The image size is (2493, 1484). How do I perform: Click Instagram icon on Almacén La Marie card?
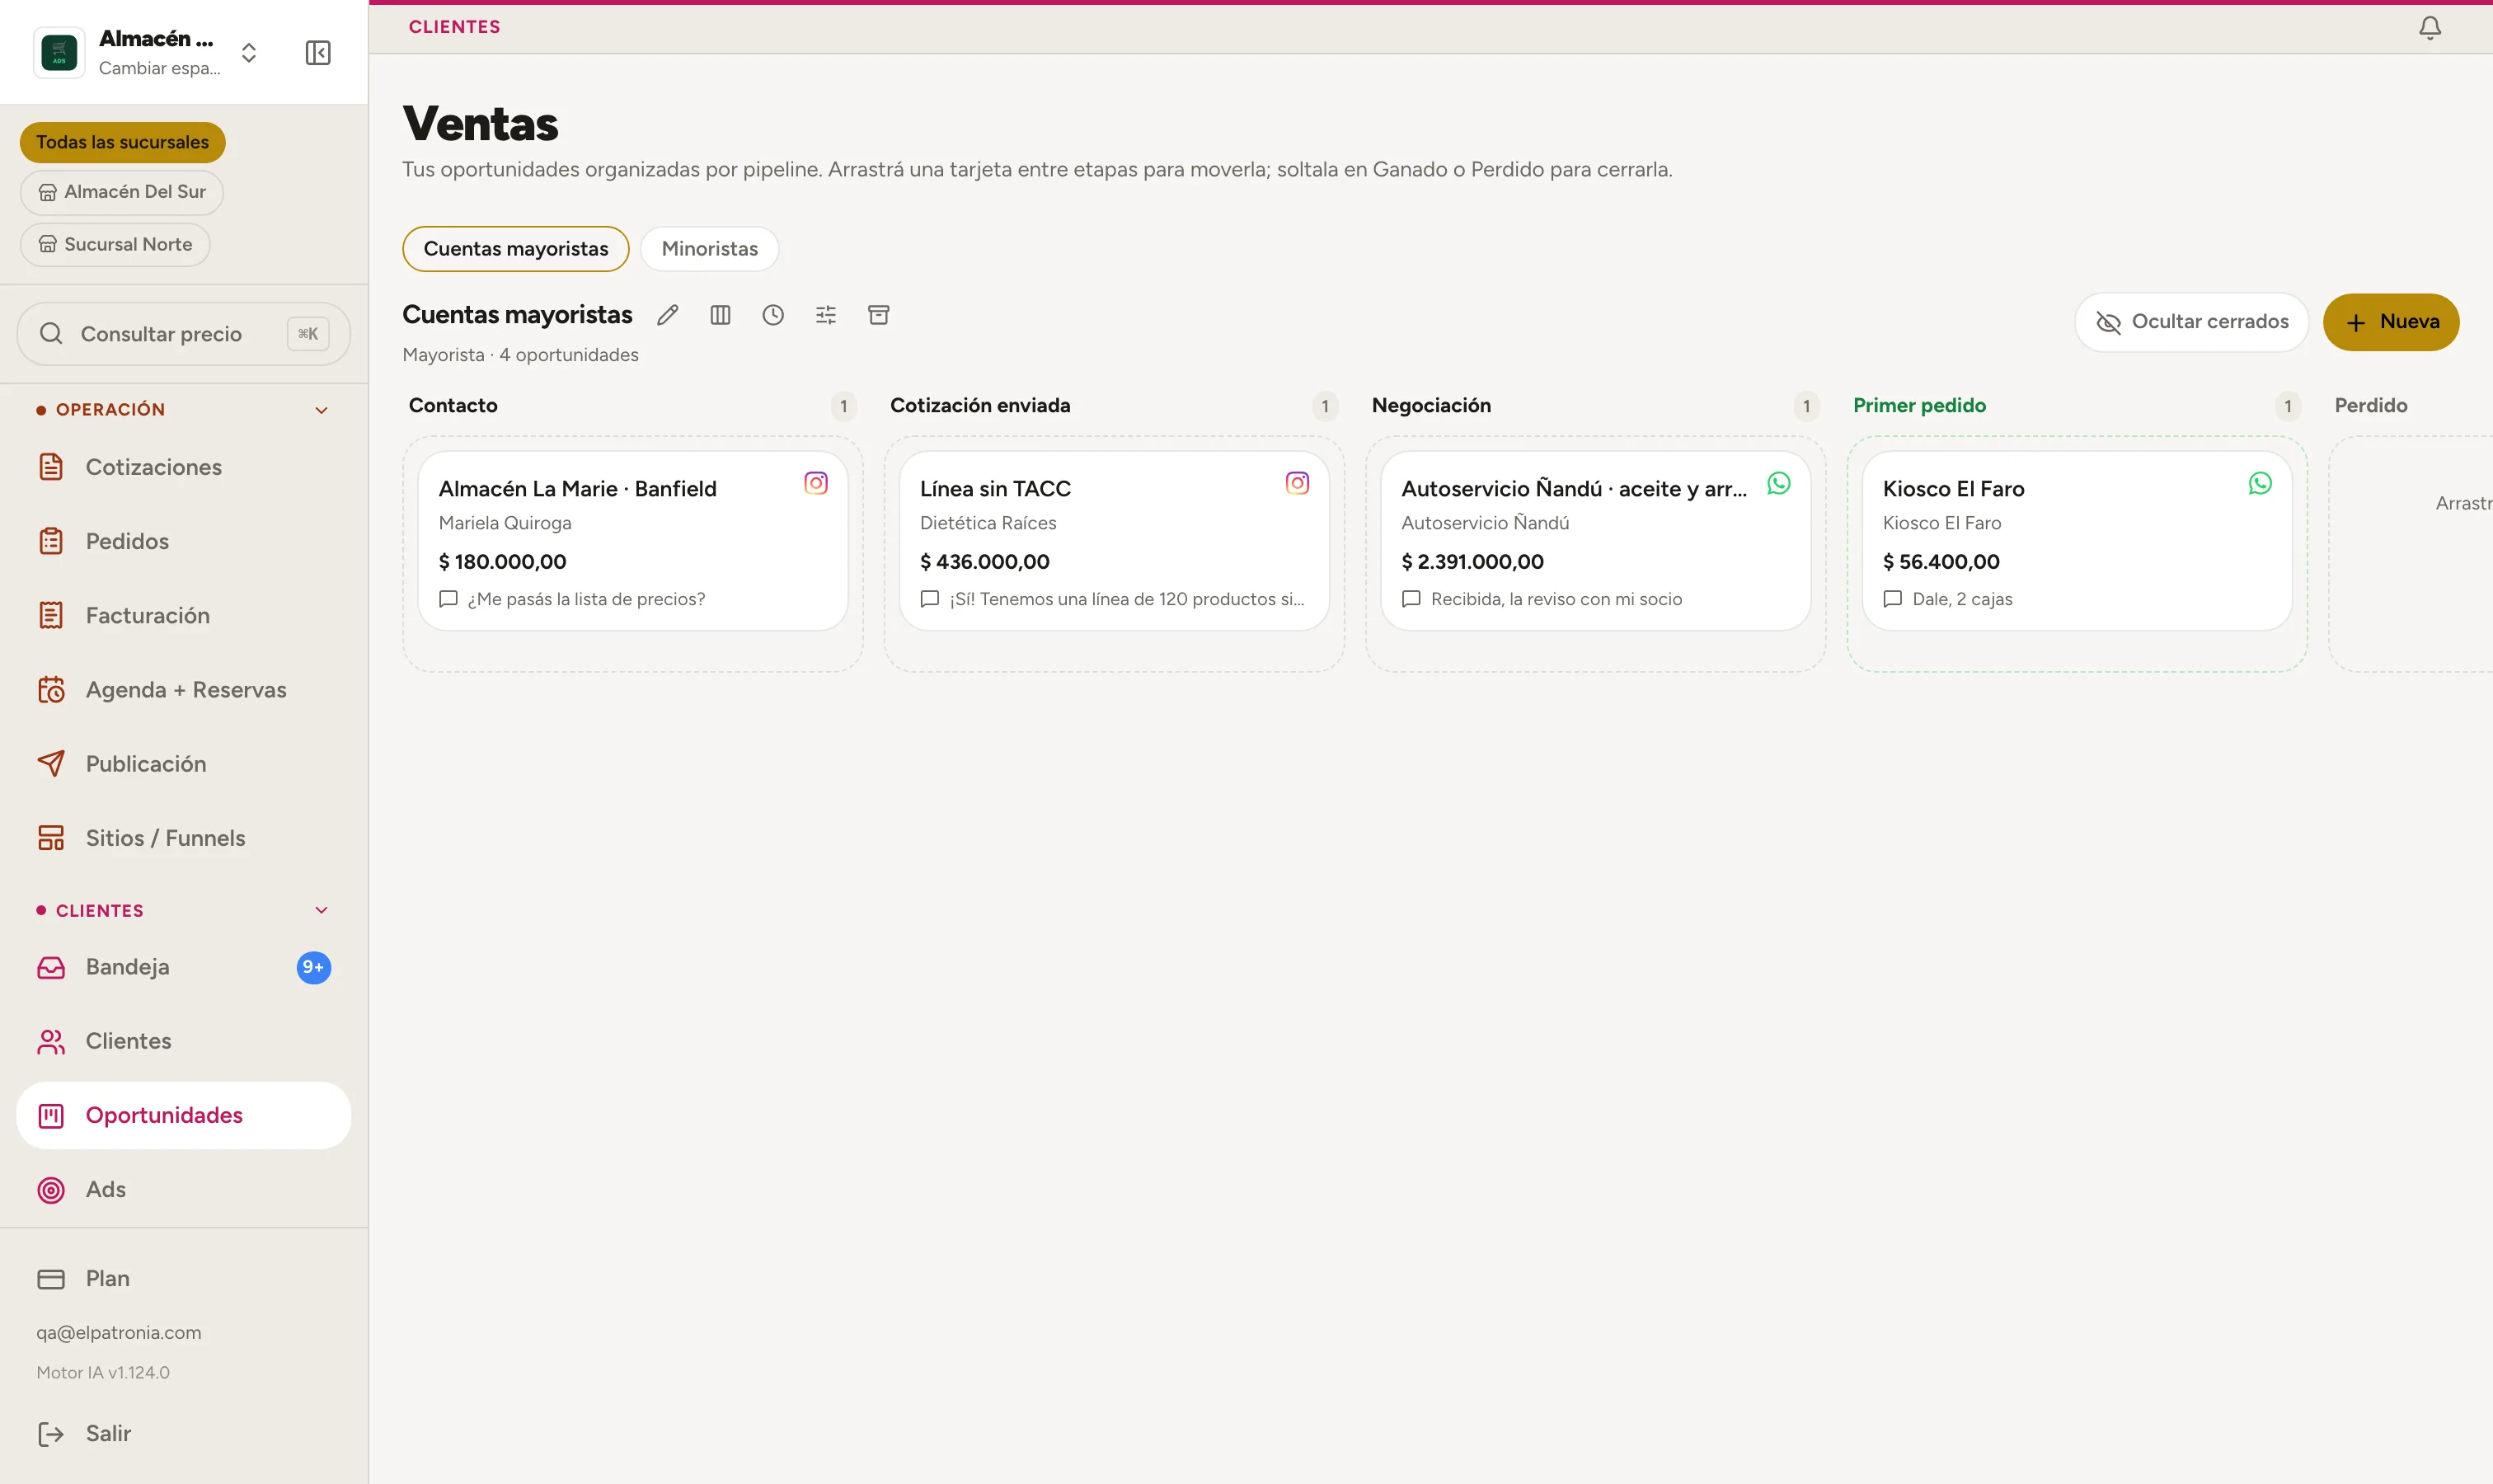pyautogui.click(x=816, y=484)
